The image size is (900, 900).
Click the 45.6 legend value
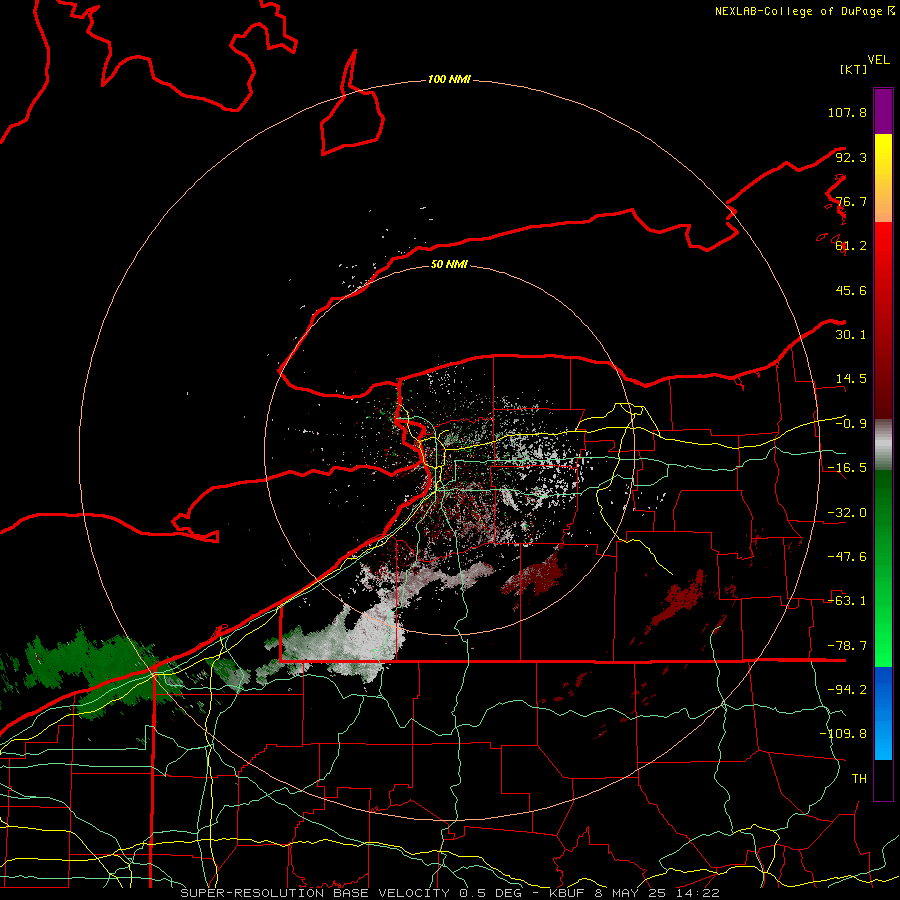click(851, 290)
